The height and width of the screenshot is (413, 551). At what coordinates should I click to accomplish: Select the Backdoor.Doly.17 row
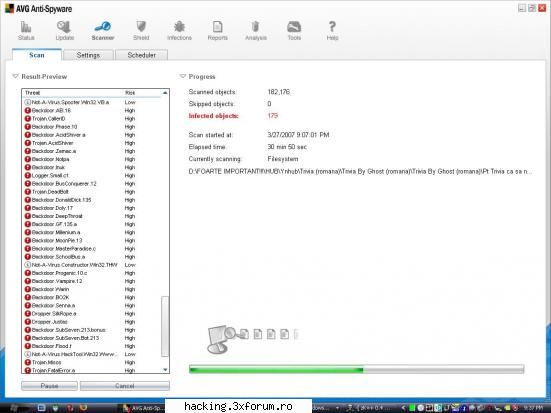(92, 208)
